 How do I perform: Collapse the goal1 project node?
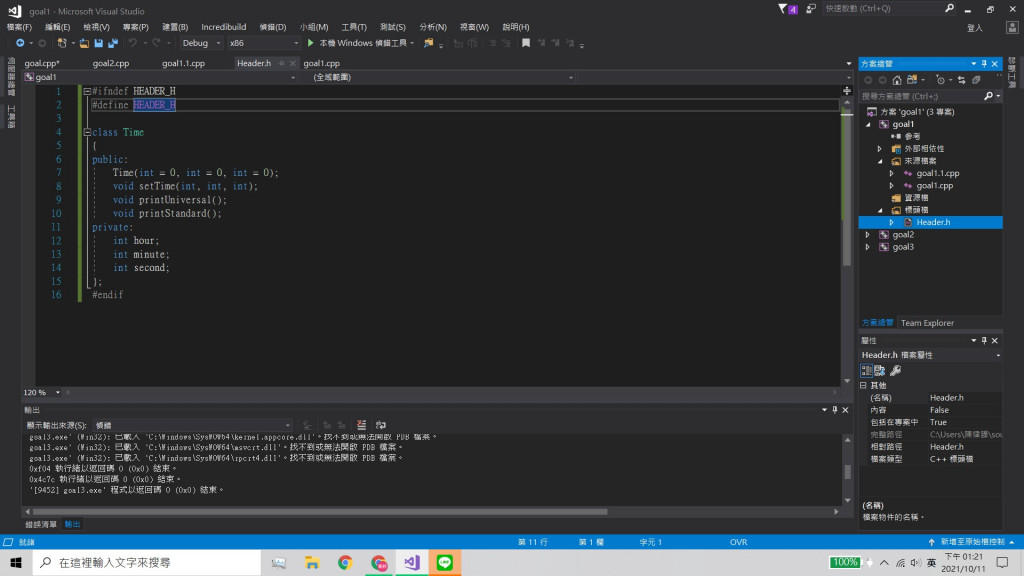coord(868,124)
